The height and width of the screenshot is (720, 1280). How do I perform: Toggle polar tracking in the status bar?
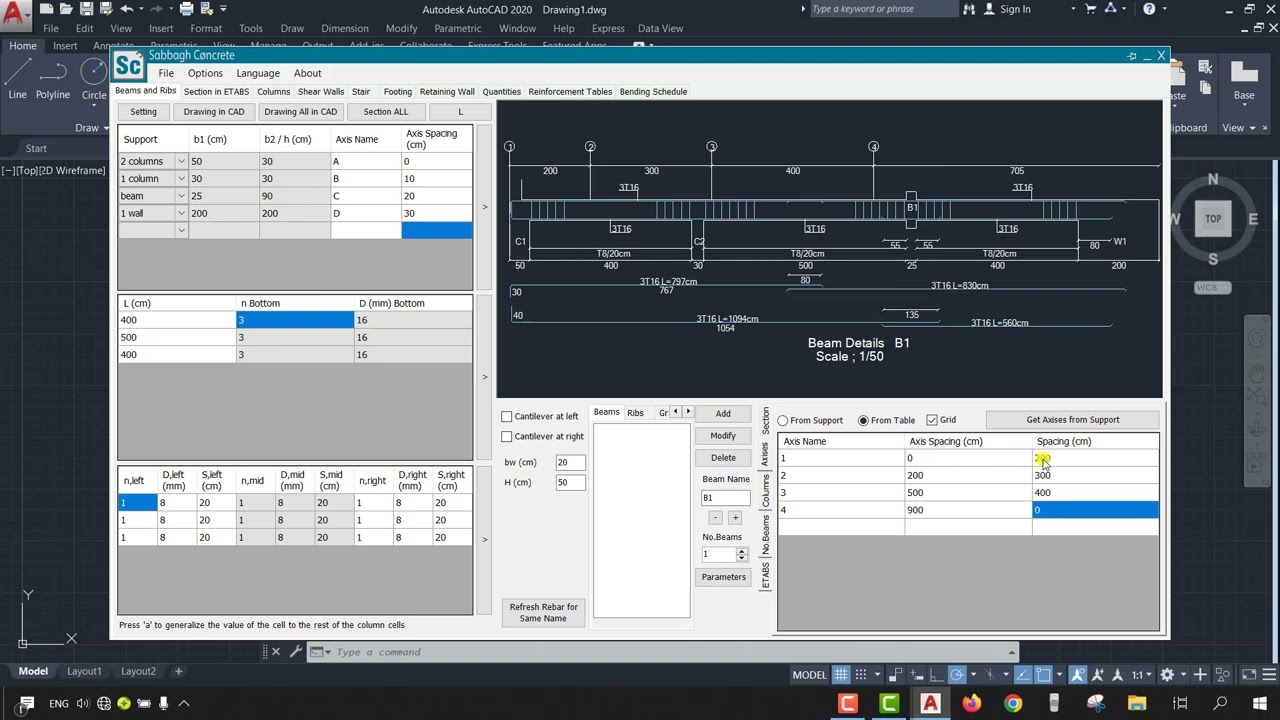click(957, 674)
